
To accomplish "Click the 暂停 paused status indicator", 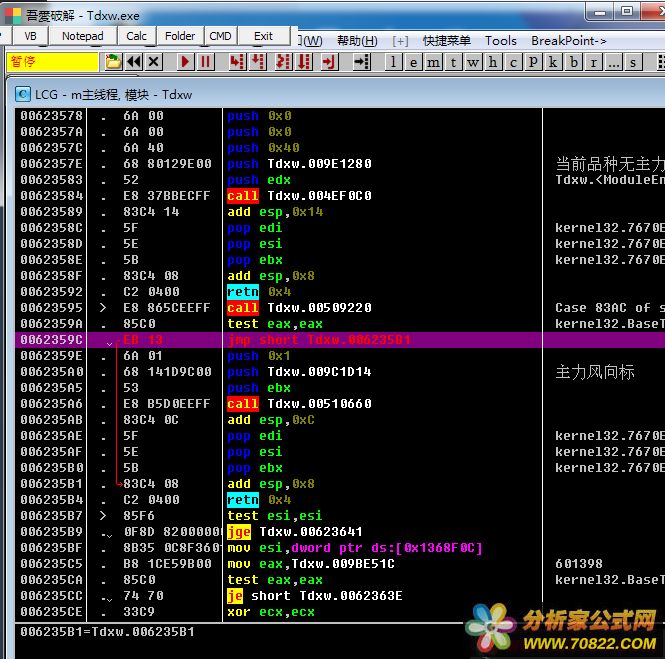I will point(53,62).
